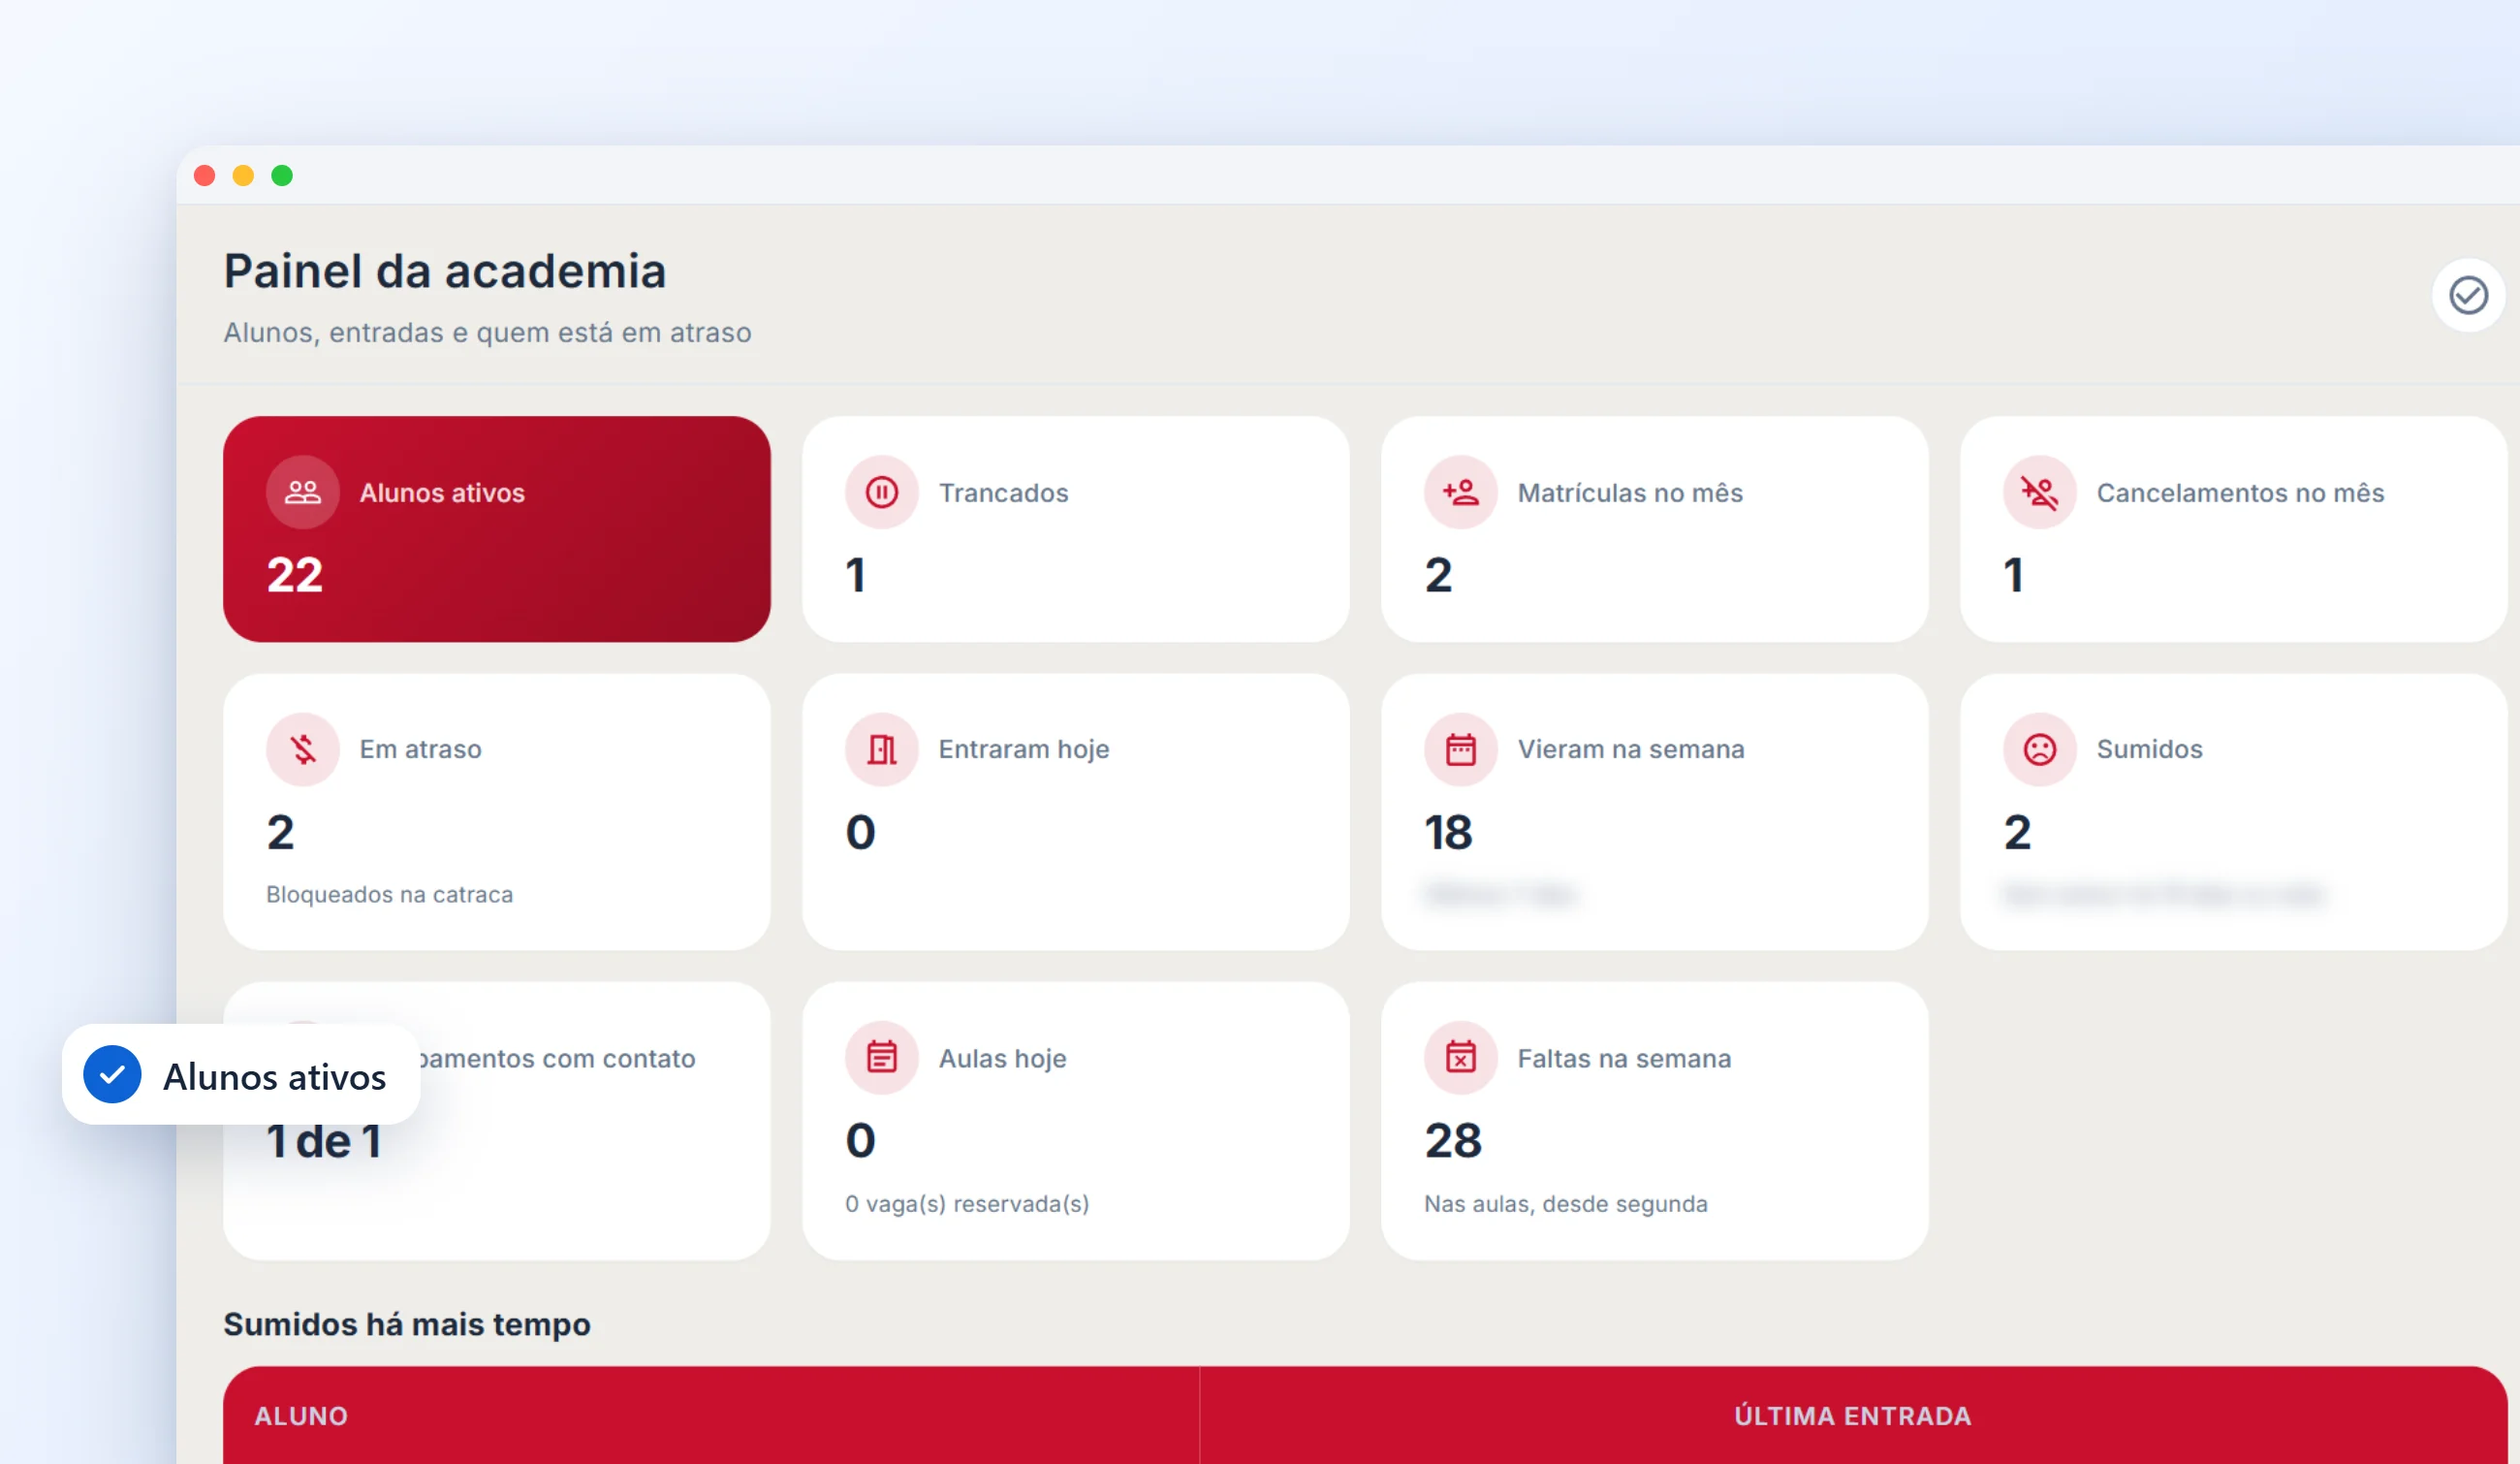Click the Entraram hoje door icon
Viewport: 2520px width, 1464px height.
pos(881,749)
